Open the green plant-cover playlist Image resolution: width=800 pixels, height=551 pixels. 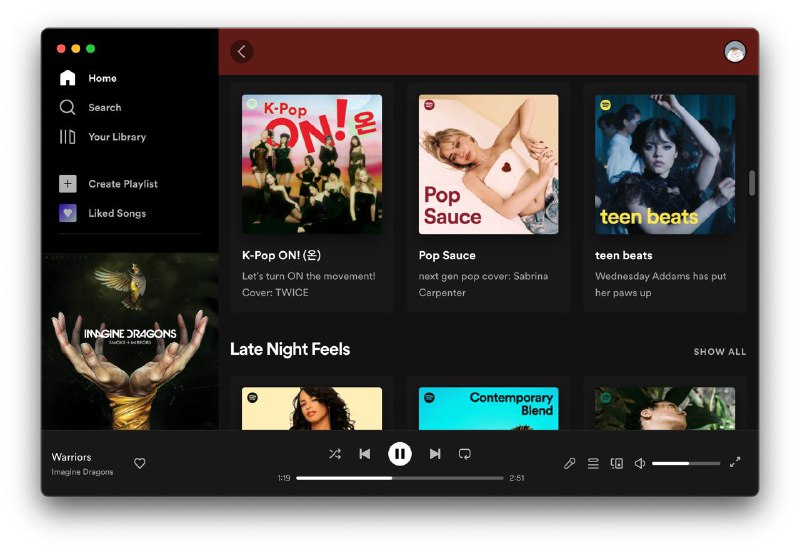(x=665, y=408)
